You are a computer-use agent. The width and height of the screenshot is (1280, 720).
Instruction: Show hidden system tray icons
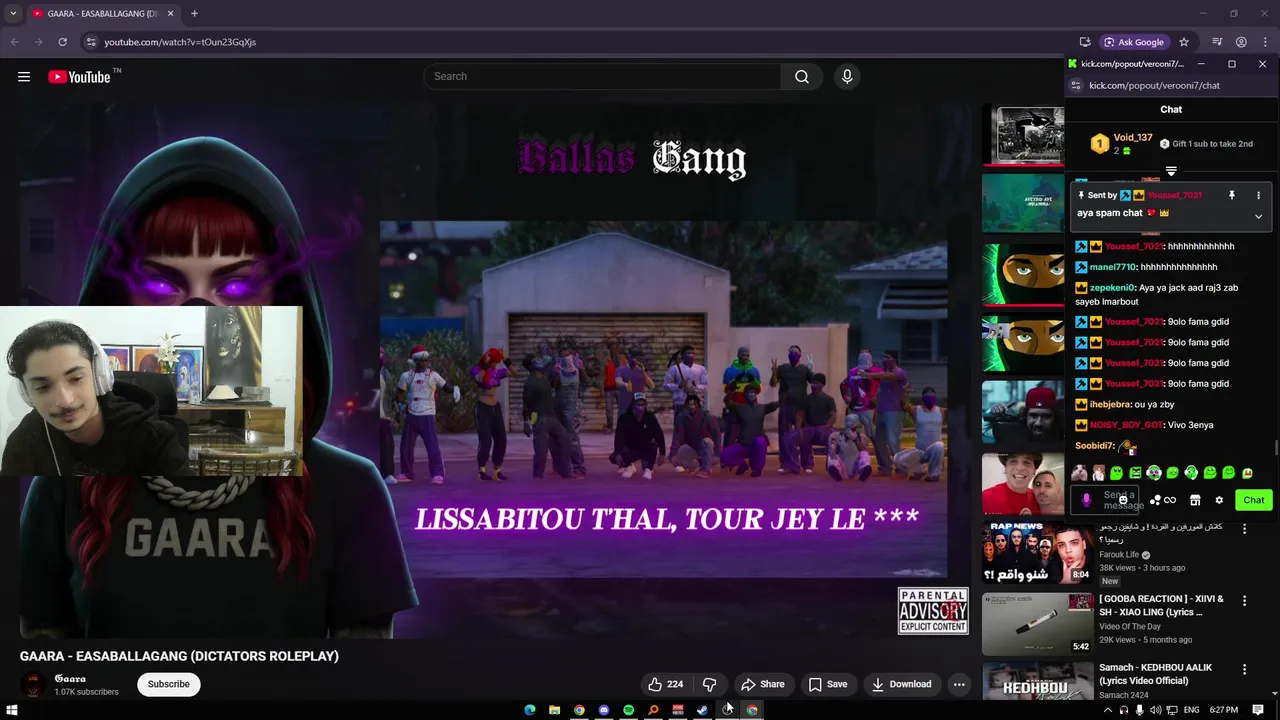click(1109, 710)
